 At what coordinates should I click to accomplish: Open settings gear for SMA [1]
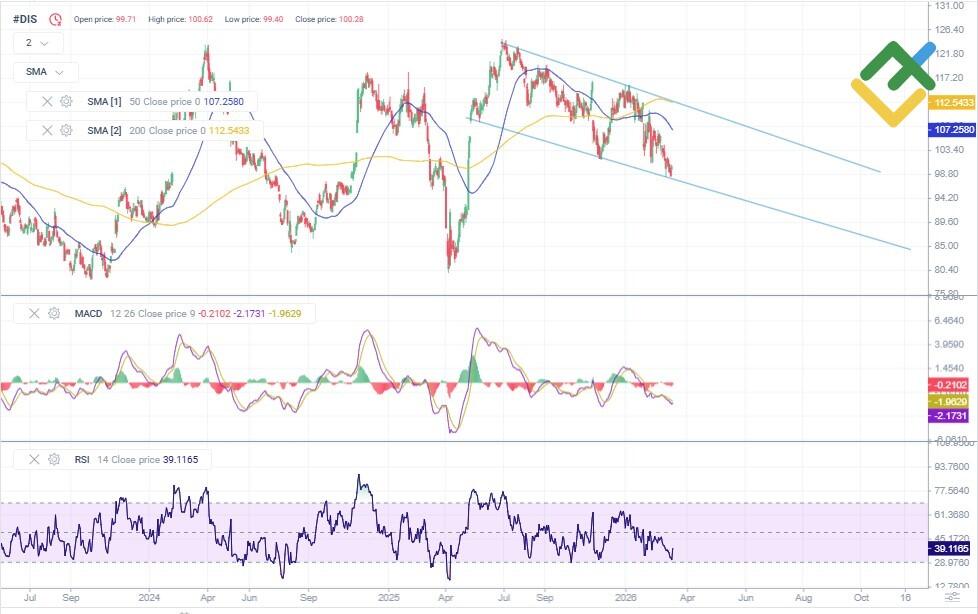(66, 101)
